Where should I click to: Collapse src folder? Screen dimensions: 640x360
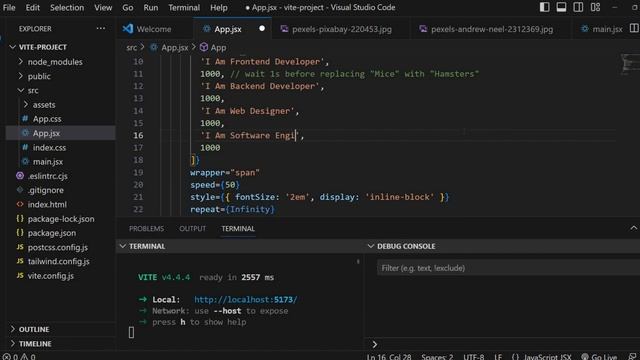tap(20, 90)
